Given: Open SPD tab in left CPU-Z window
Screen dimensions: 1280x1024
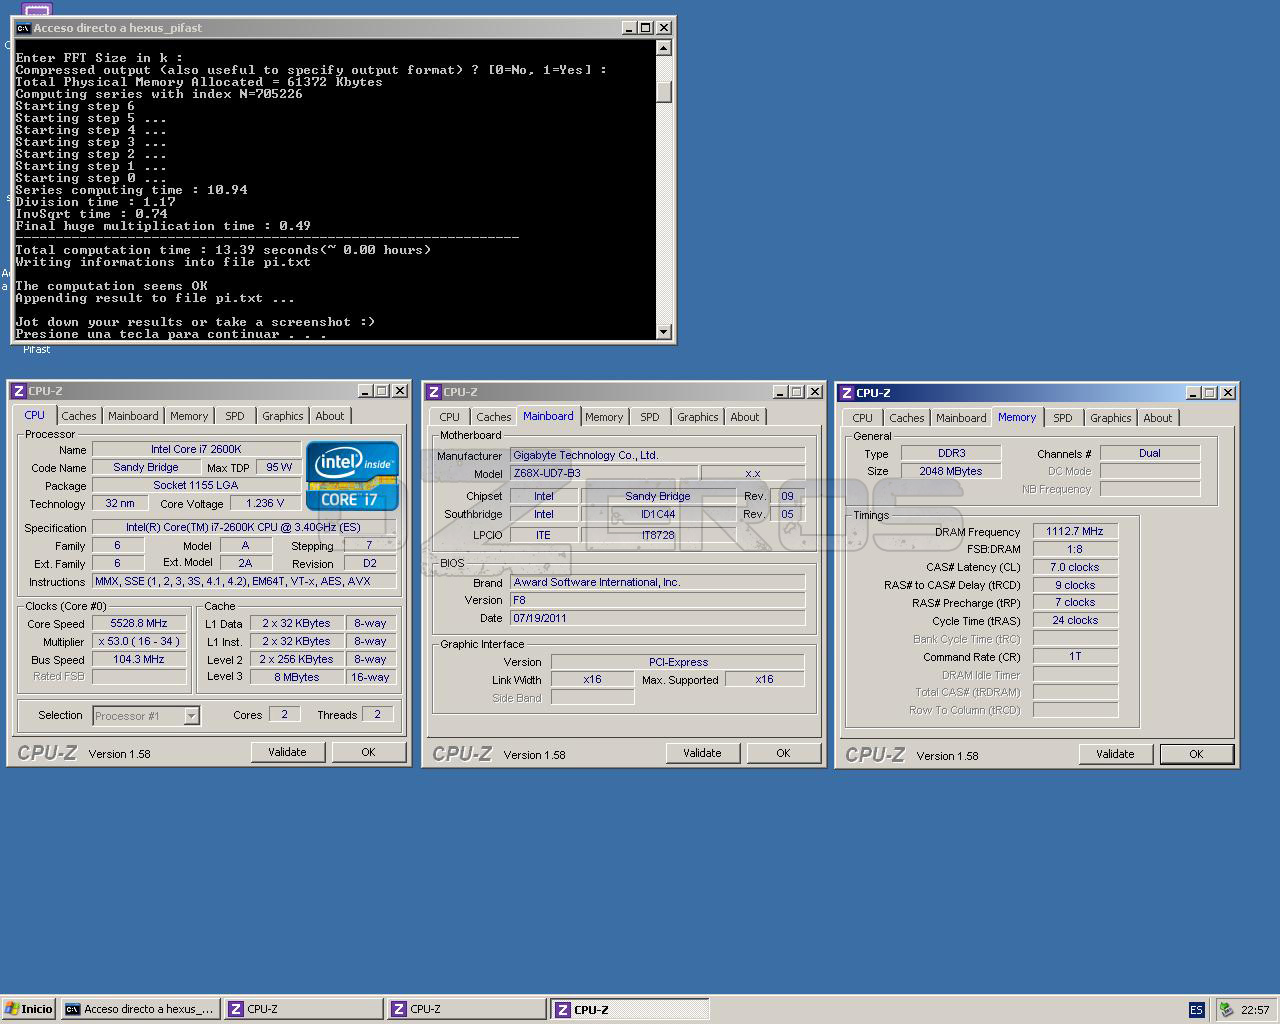Looking at the screenshot, I should coord(234,416).
